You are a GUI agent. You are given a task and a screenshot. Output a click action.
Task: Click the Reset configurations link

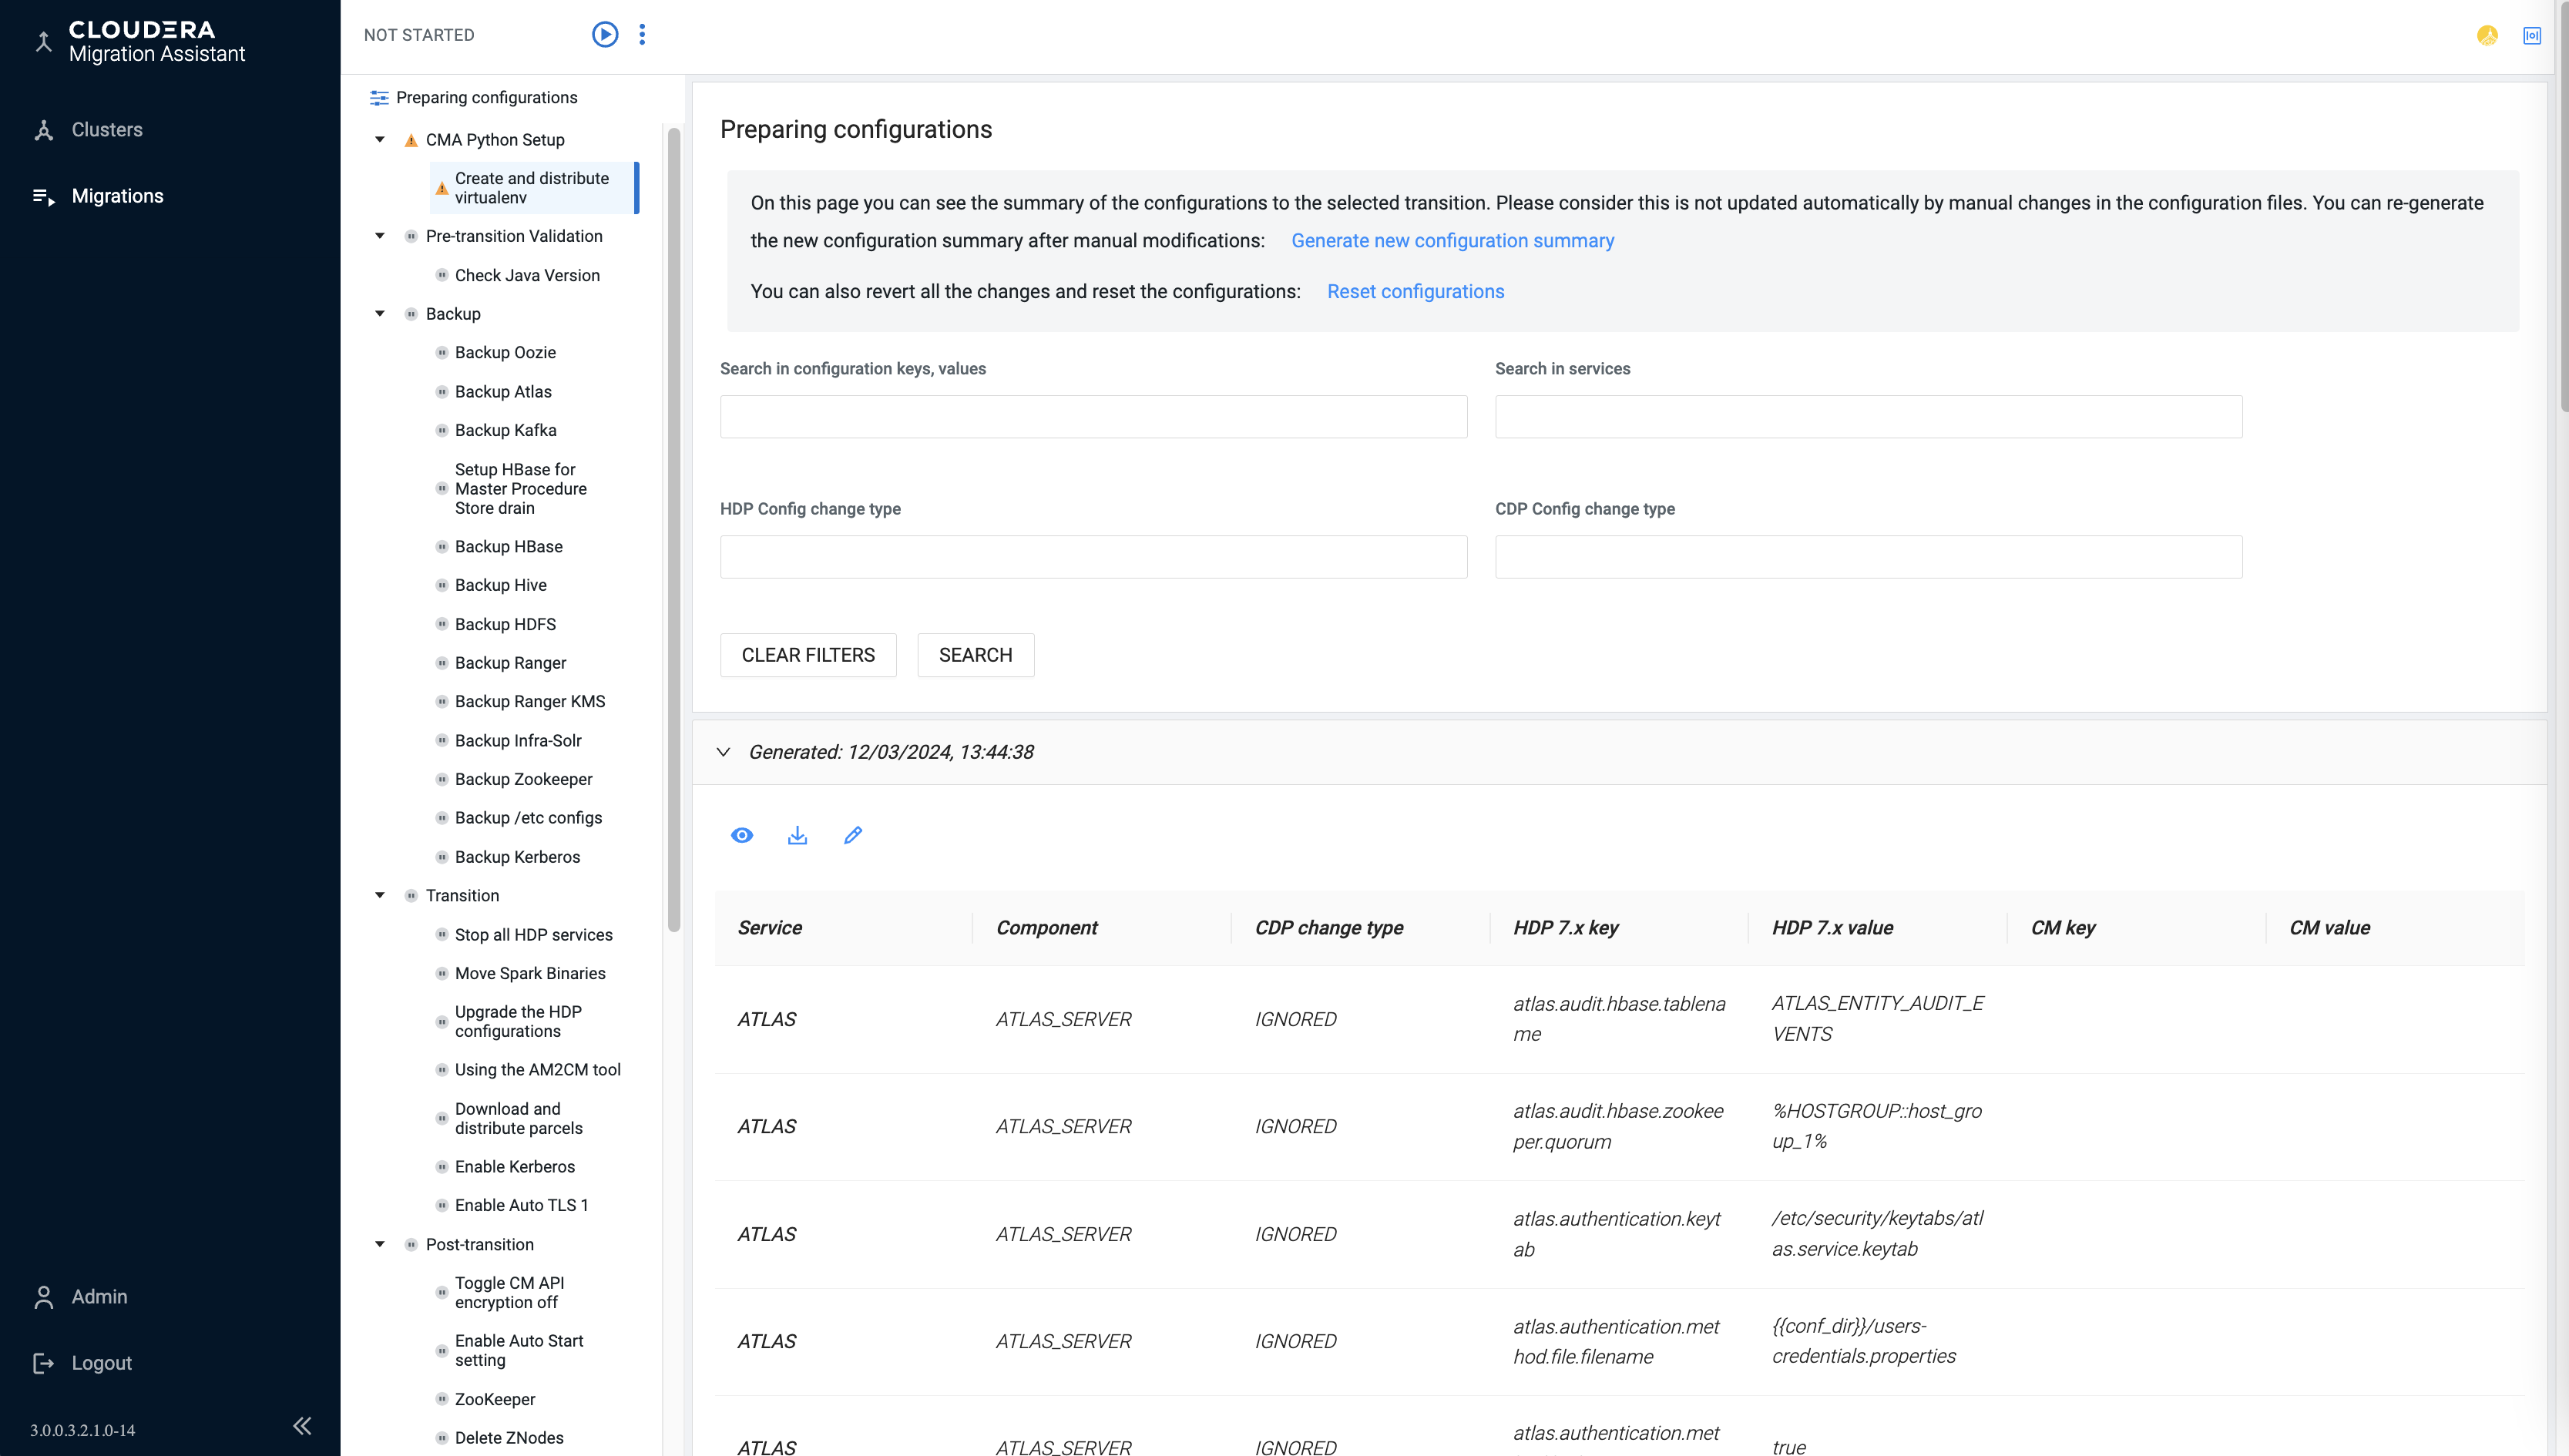[1415, 292]
